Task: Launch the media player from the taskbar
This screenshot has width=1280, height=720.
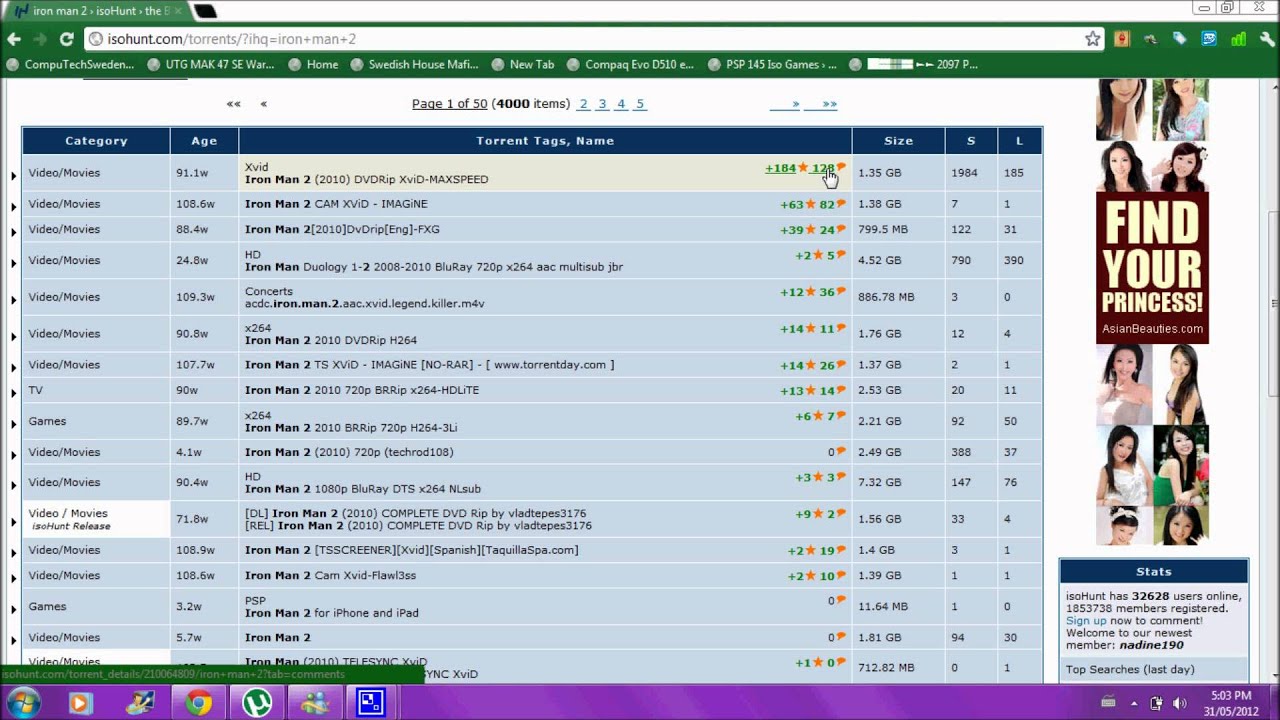Action: click(x=81, y=703)
